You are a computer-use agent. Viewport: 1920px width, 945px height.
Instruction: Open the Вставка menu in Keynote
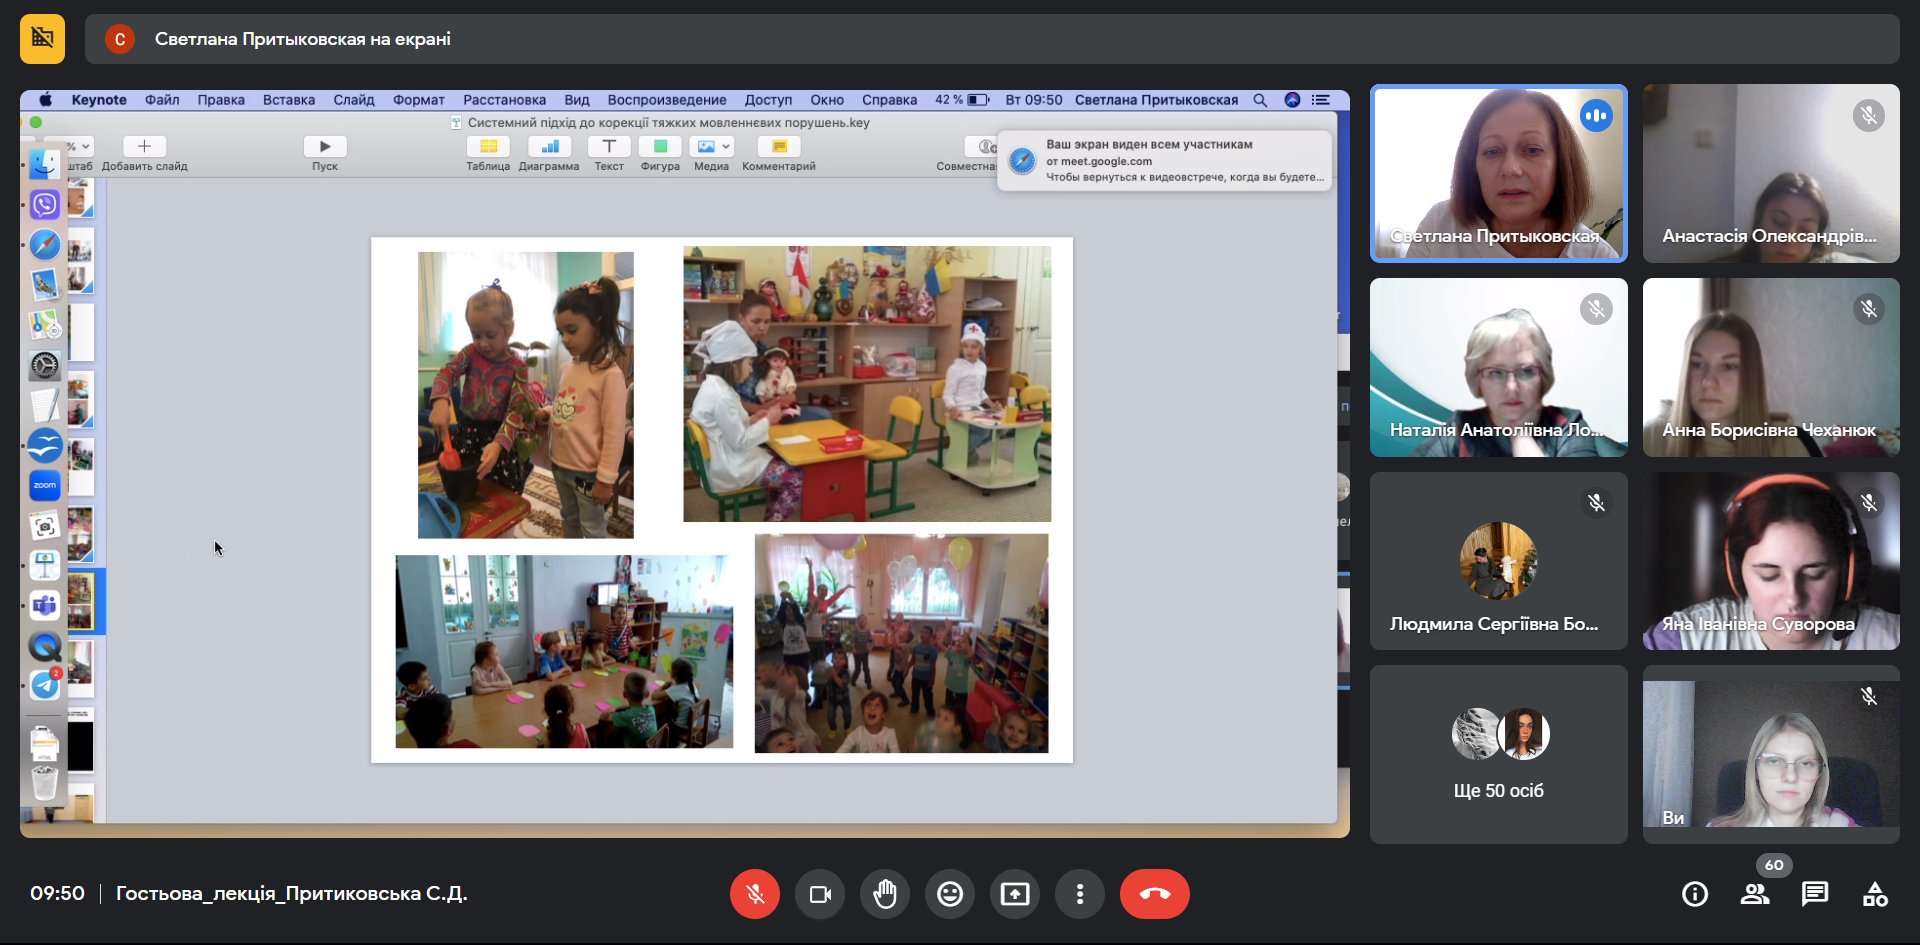289,100
